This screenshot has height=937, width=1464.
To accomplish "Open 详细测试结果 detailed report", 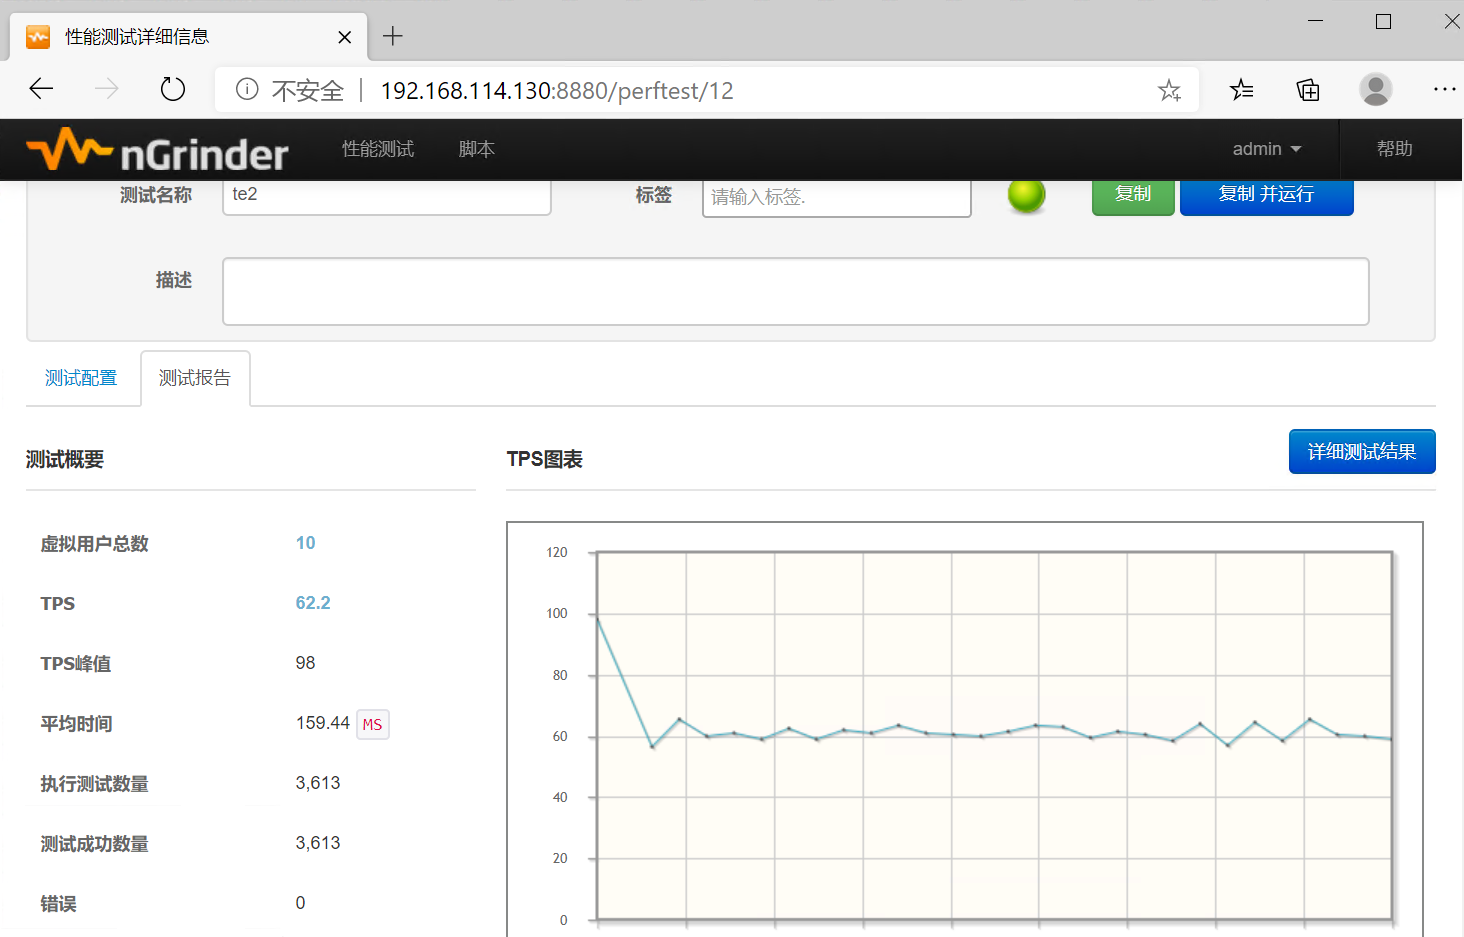I will [1361, 452].
